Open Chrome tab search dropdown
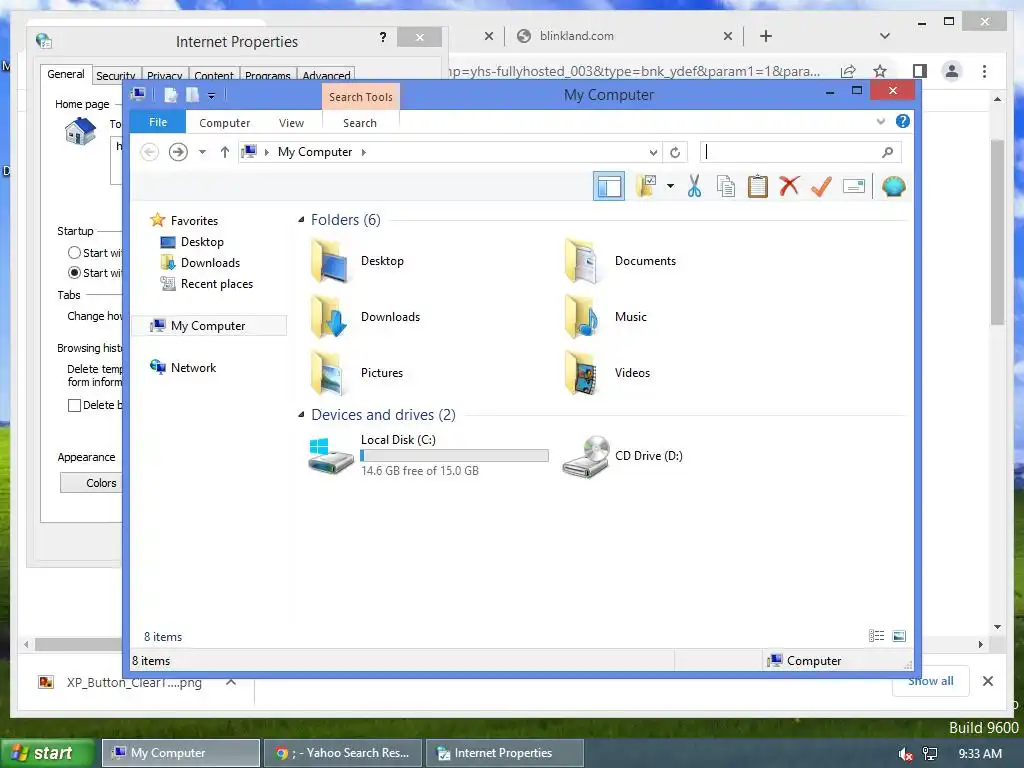 point(884,36)
